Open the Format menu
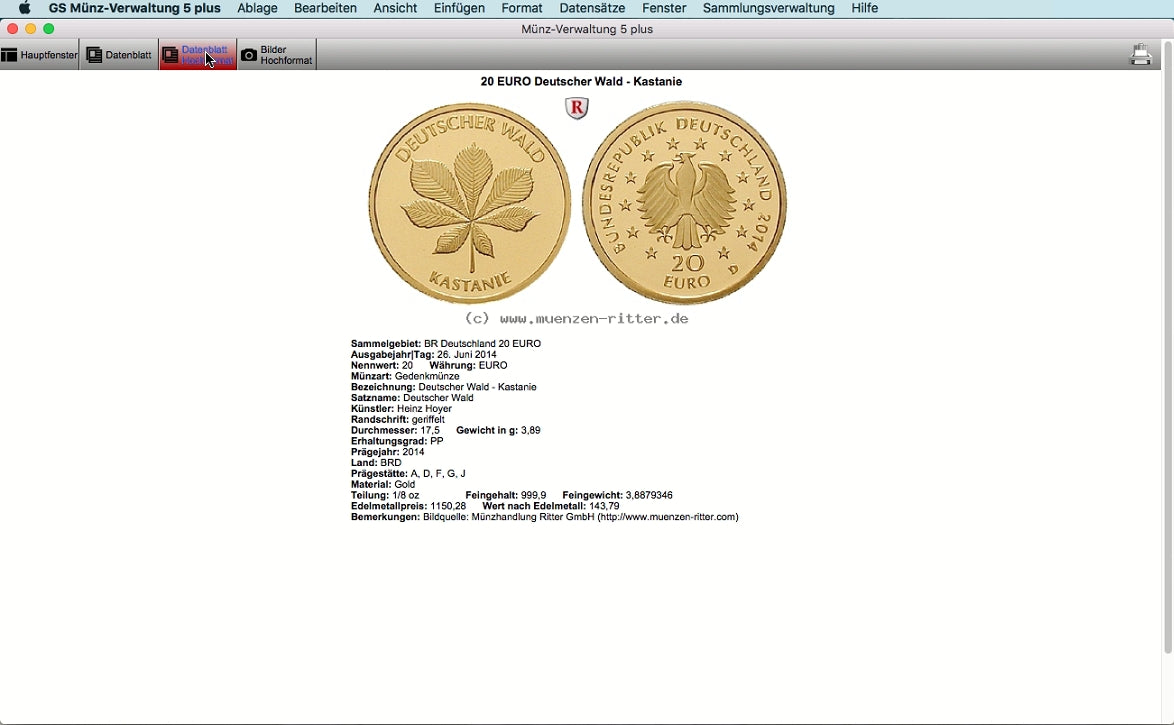This screenshot has height=725, width=1174. [522, 8]
